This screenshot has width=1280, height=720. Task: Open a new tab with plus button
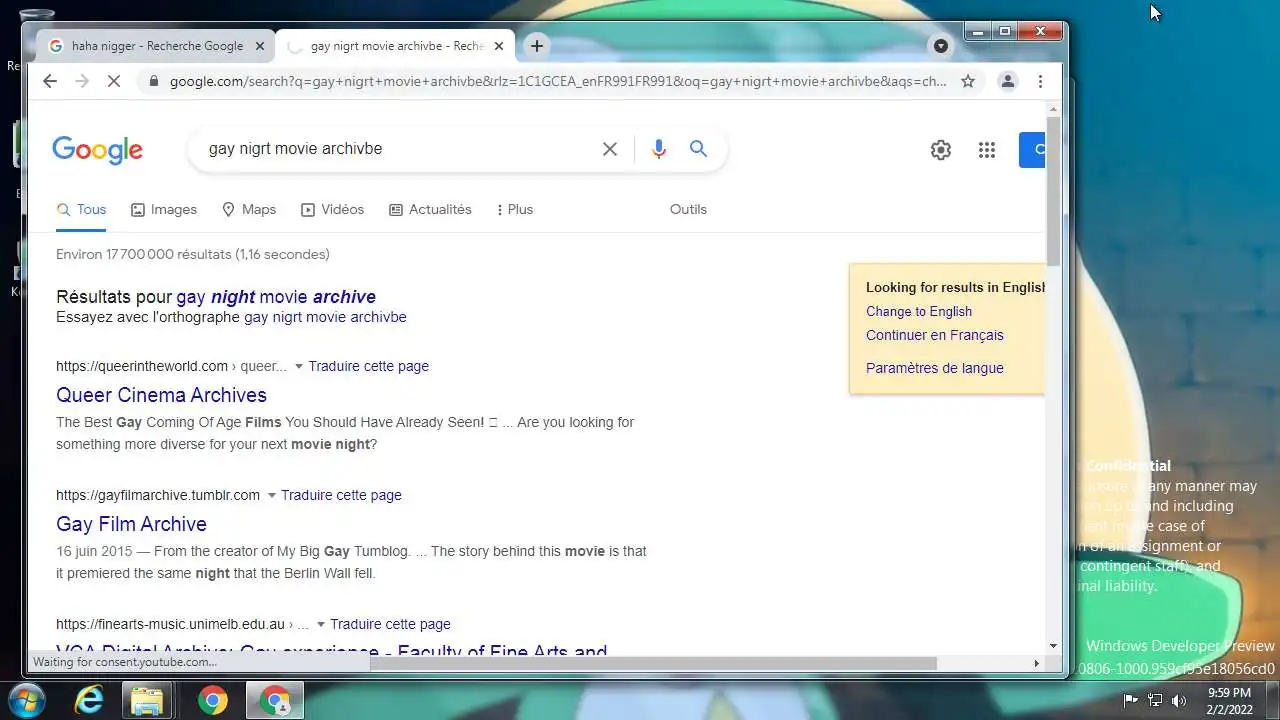pyautogui.click(x=537, y=46)
